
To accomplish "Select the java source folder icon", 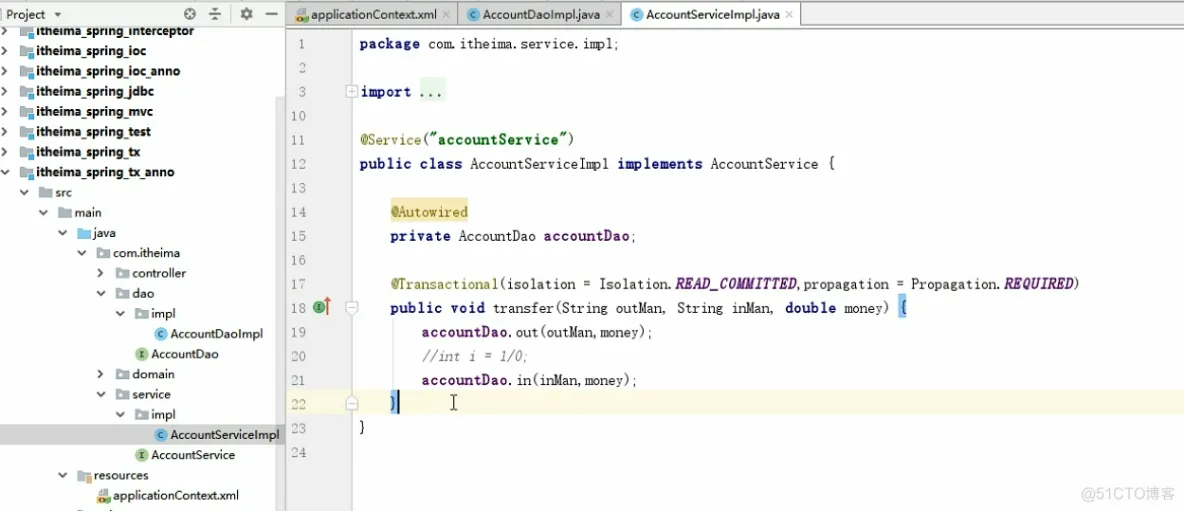I will [x=84, y=232].
